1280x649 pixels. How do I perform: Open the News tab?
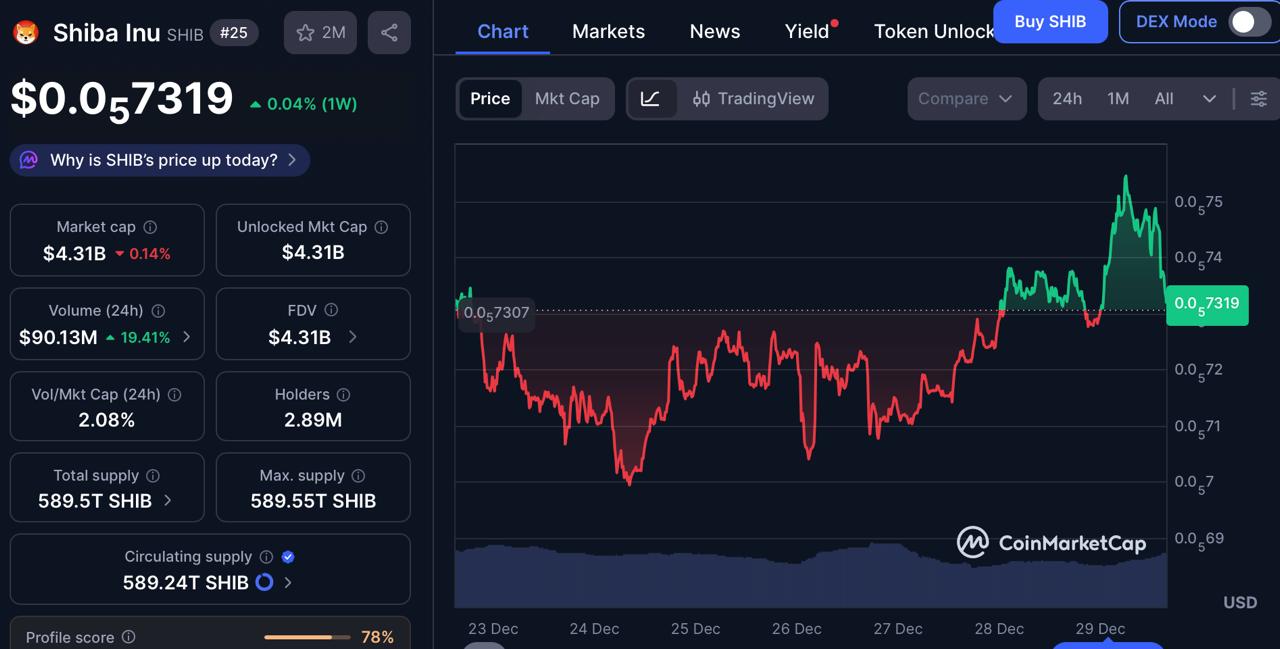coord(714,31)
